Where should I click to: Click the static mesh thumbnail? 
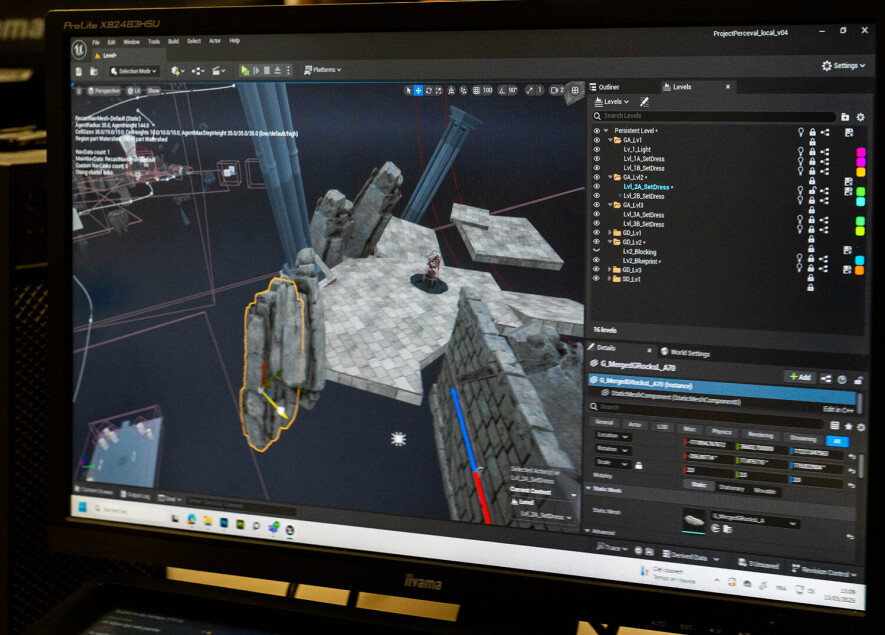point(693,519)
